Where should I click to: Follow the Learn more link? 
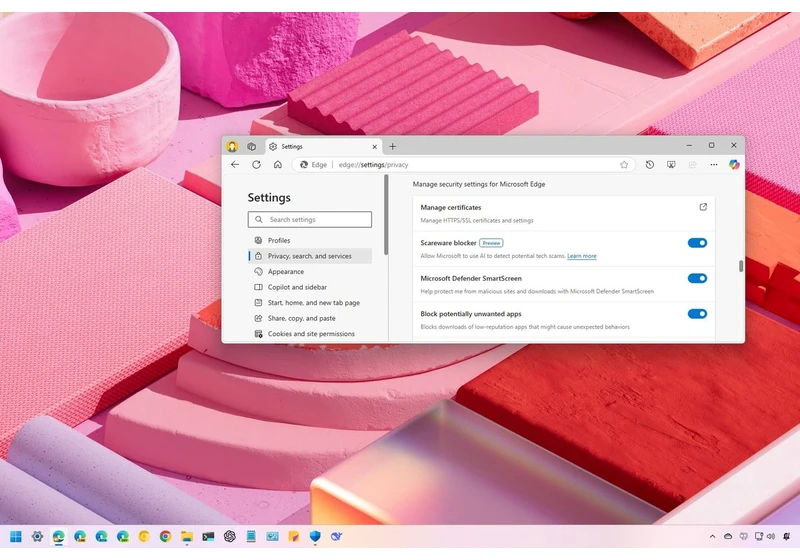[x=582, y=256]
